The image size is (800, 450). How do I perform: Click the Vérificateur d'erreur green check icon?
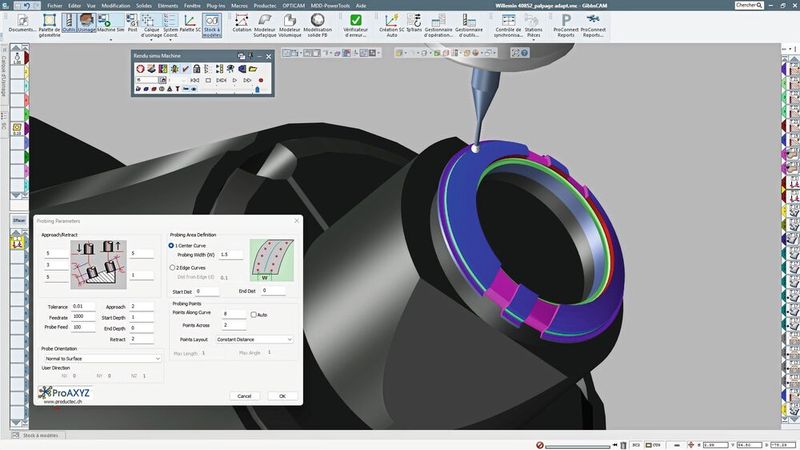click(x=356, y=20)
